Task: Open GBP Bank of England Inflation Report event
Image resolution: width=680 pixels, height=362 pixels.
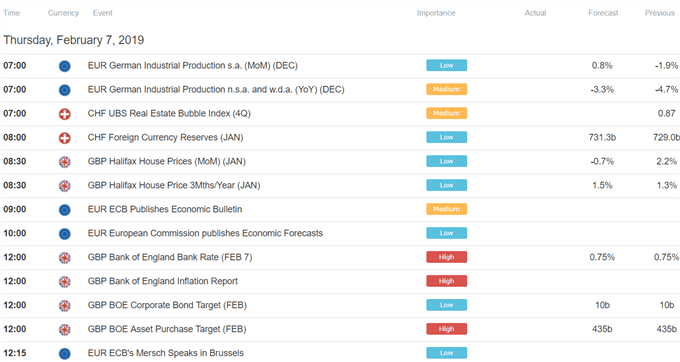Action: 163,281
